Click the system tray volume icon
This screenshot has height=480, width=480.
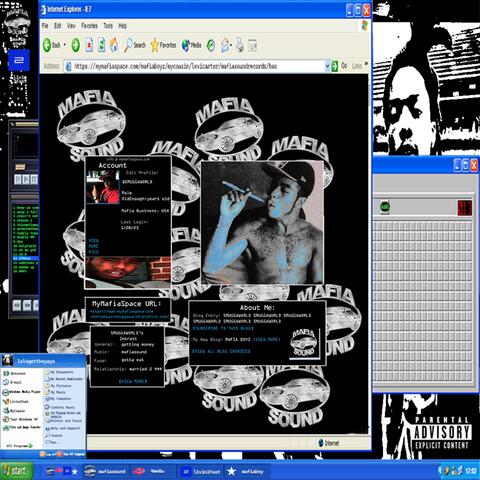click(447, 471)
